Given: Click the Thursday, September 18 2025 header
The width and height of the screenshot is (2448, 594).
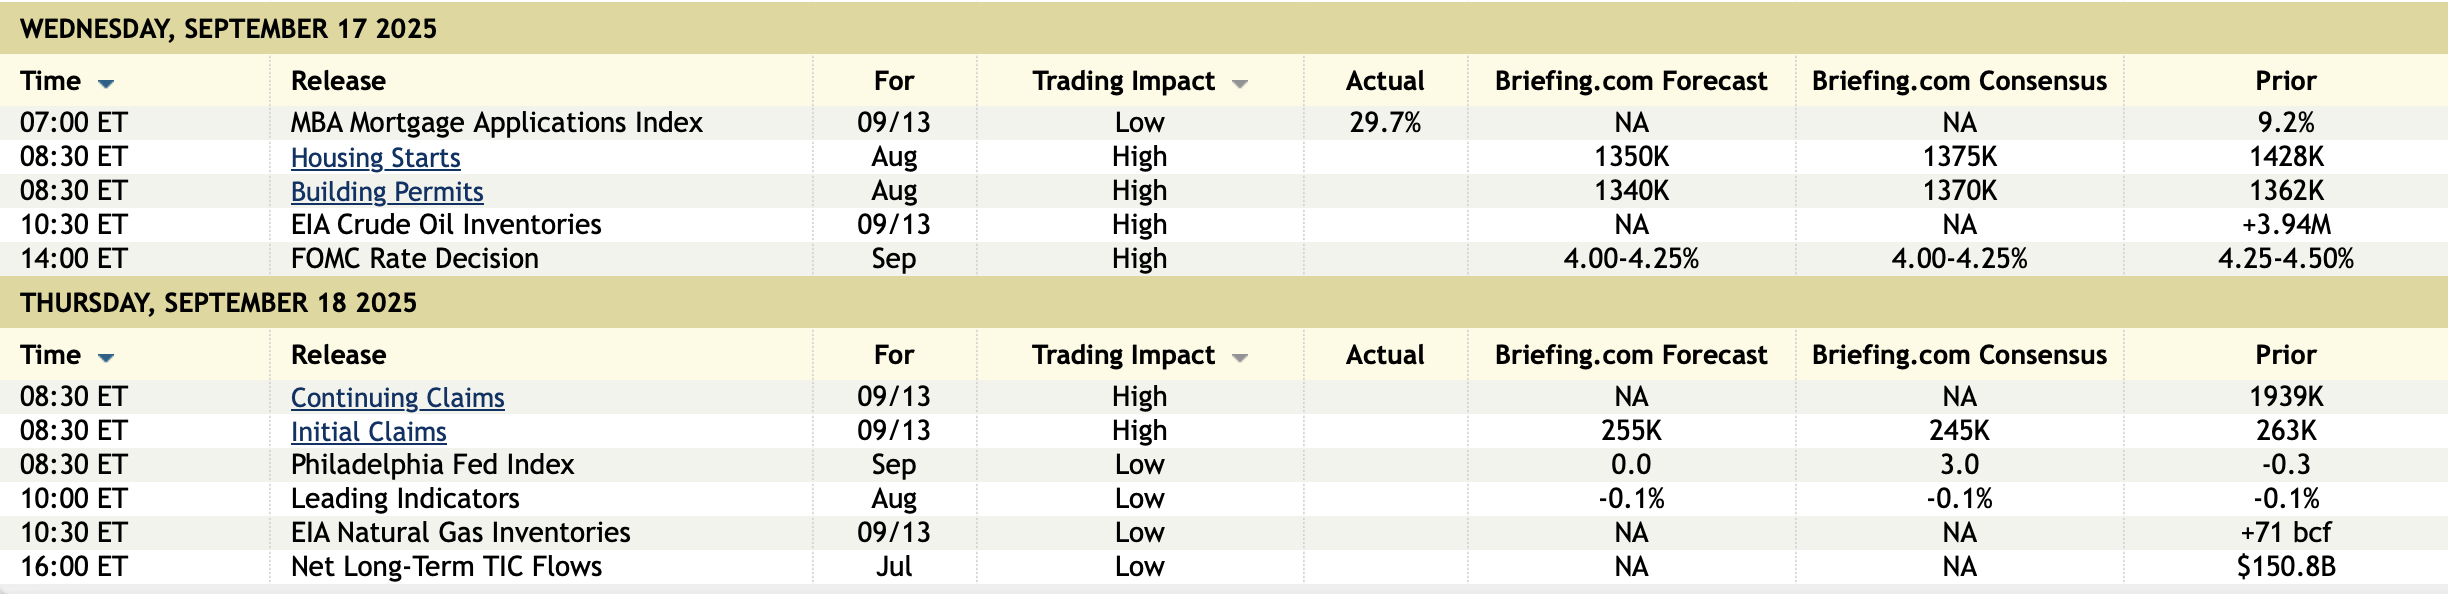Looking at the screenshot, I should 218,302.
